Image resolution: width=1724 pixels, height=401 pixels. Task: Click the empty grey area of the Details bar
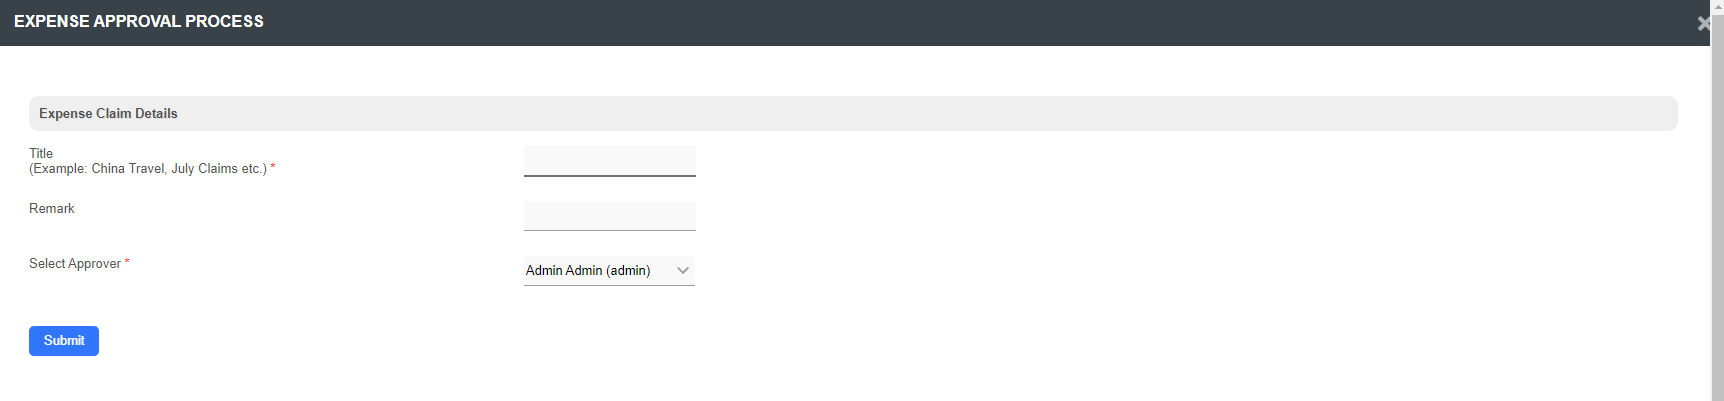click(x=900, y=114)
